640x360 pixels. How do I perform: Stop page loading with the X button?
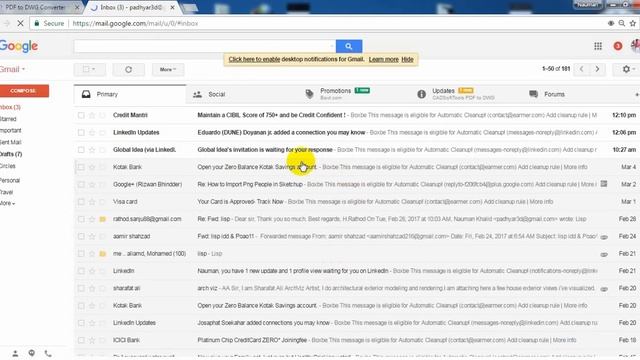pyautogui.click(x=20, y=24)
